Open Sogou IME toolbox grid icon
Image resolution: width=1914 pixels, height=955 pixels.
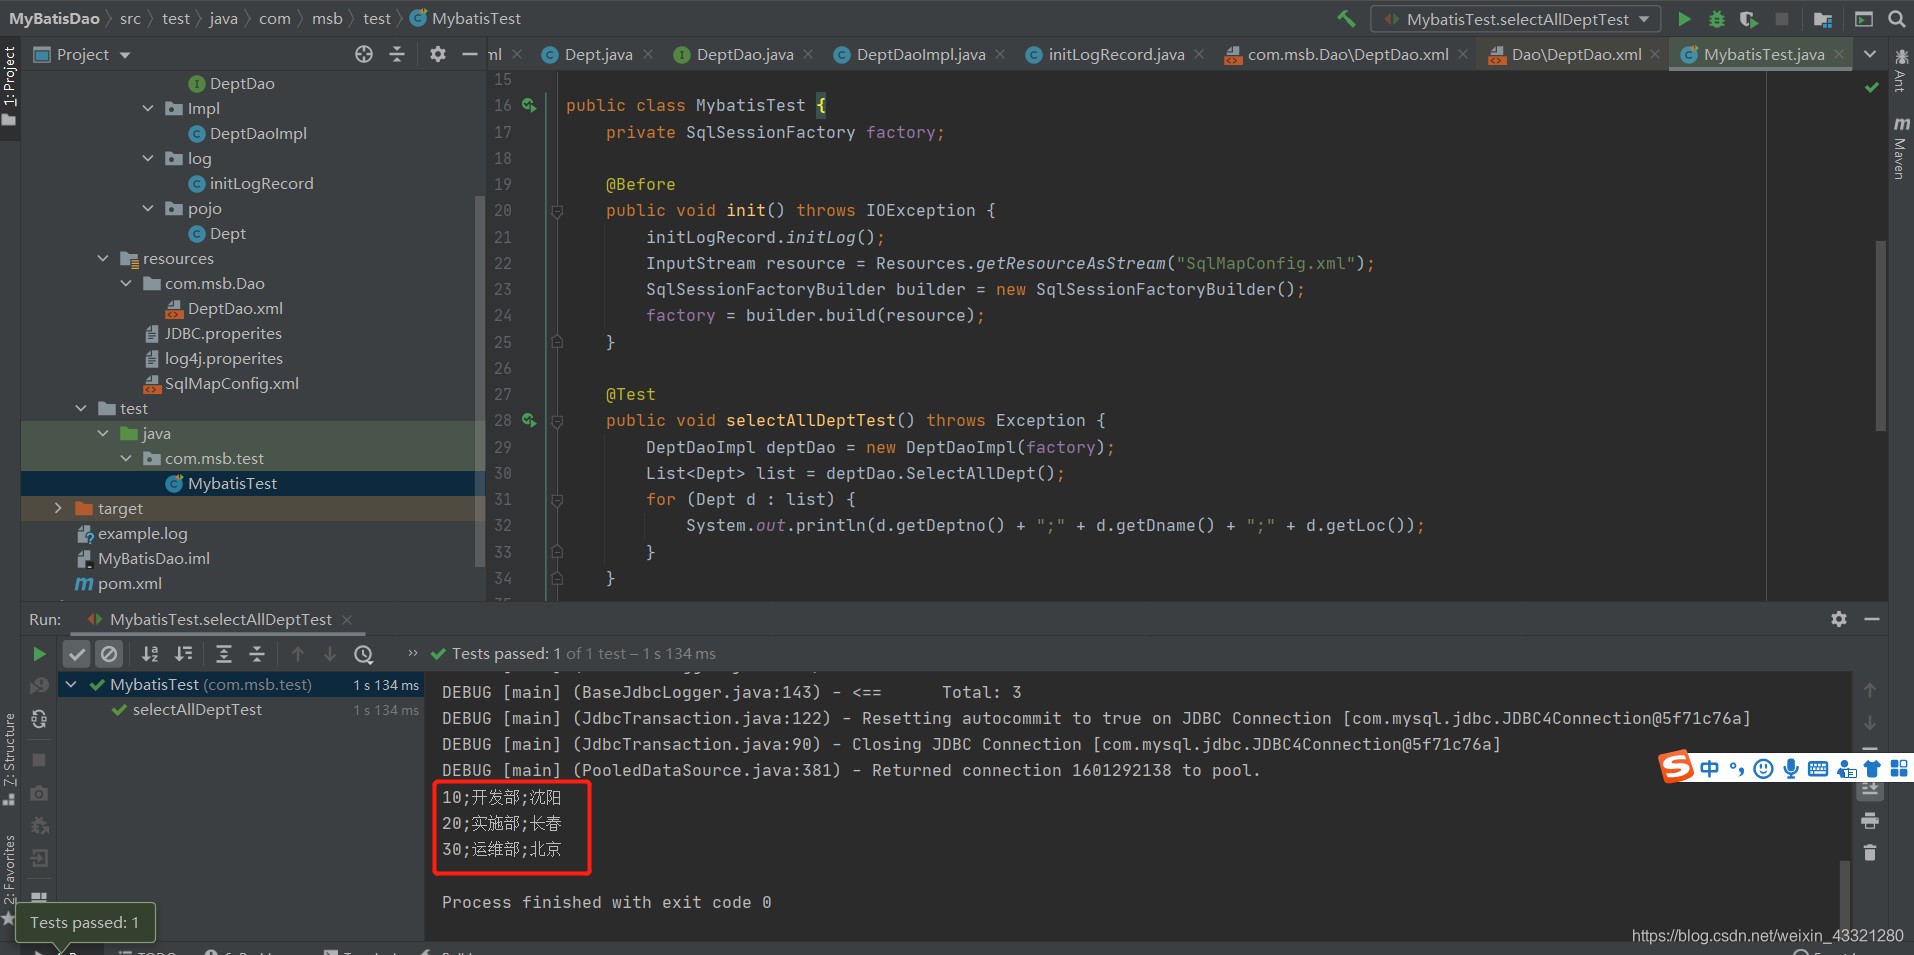(x=1899, y=768)
